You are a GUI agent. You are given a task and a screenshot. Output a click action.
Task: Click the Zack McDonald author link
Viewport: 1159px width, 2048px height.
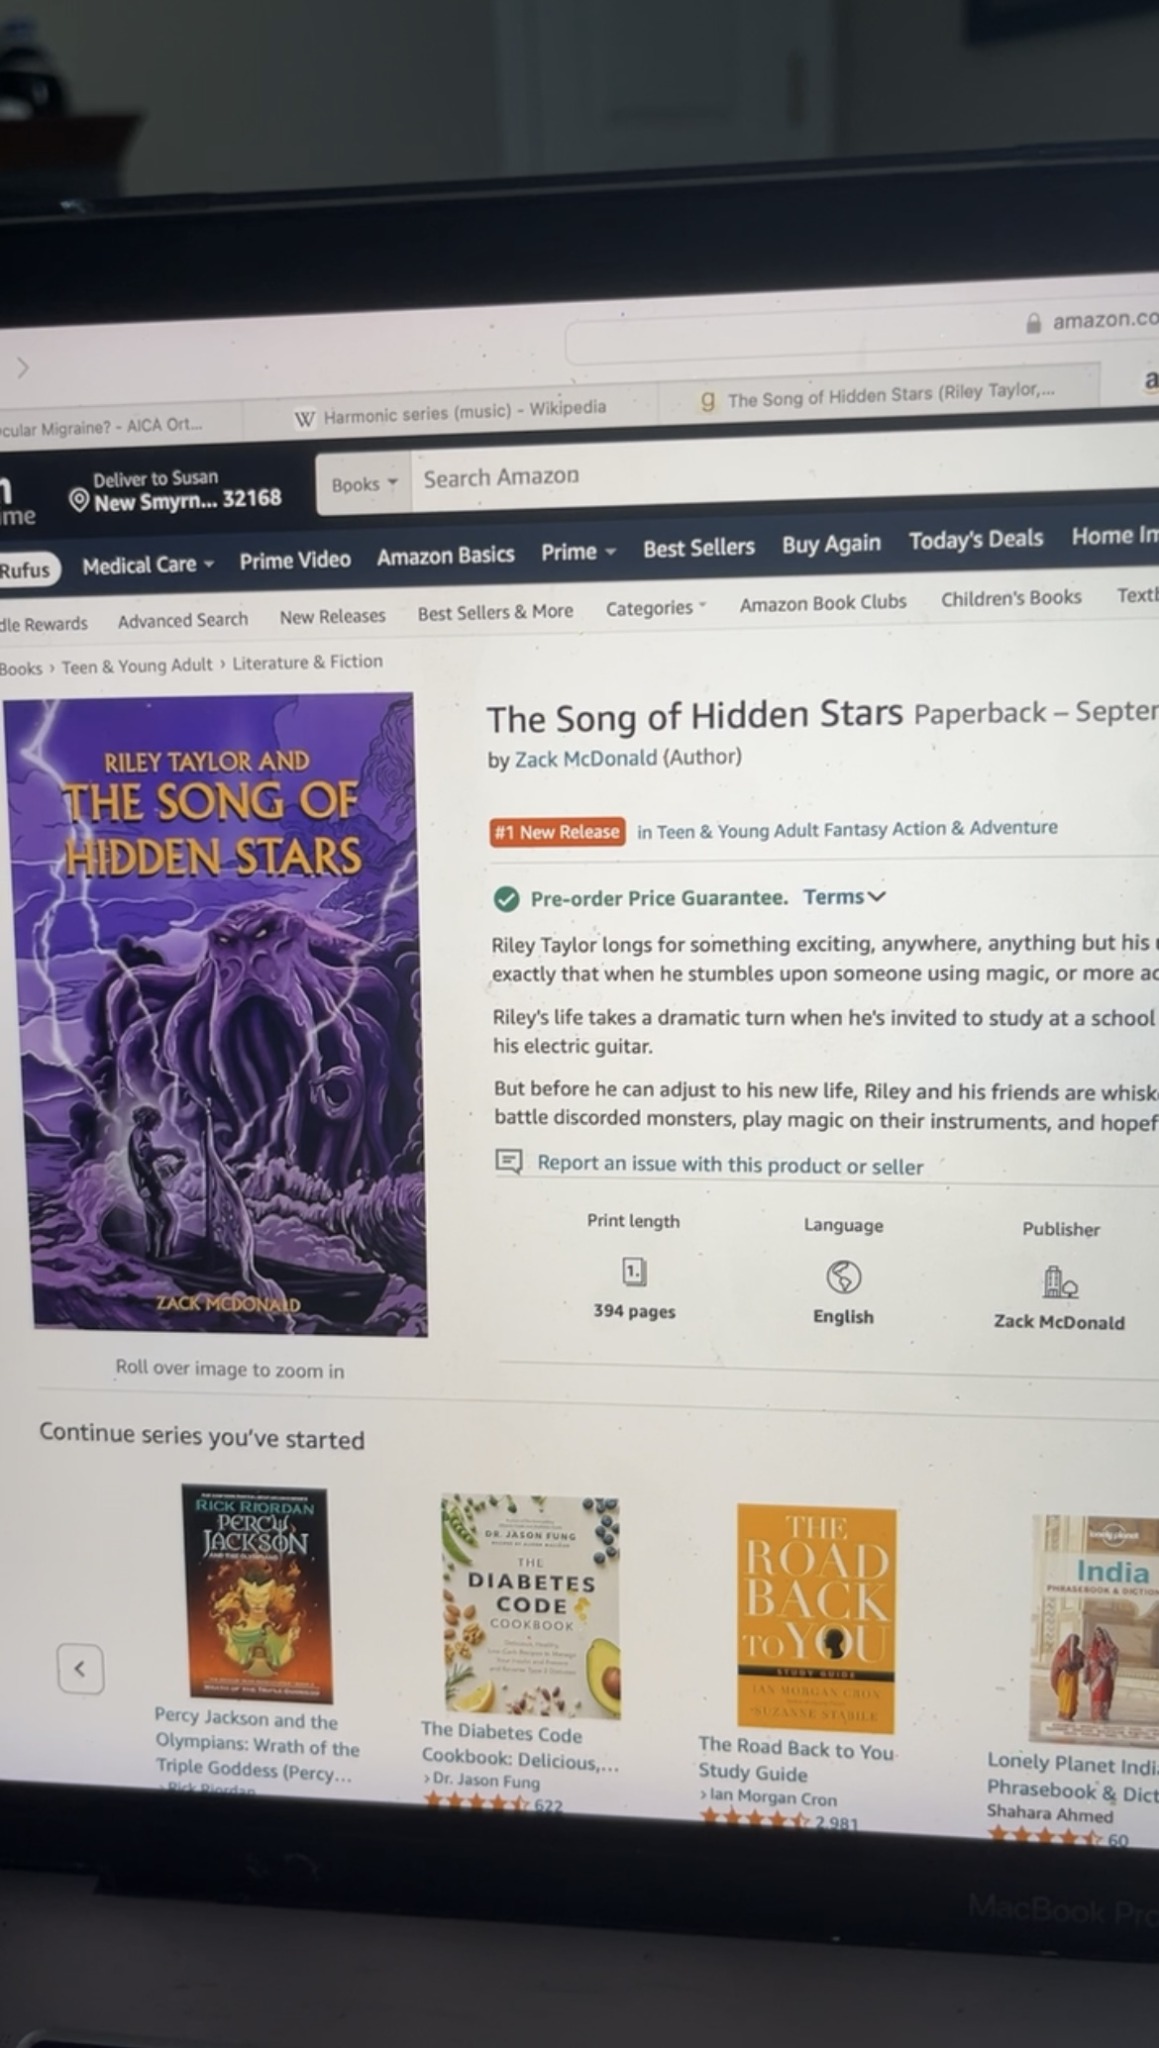pos(585,758)
